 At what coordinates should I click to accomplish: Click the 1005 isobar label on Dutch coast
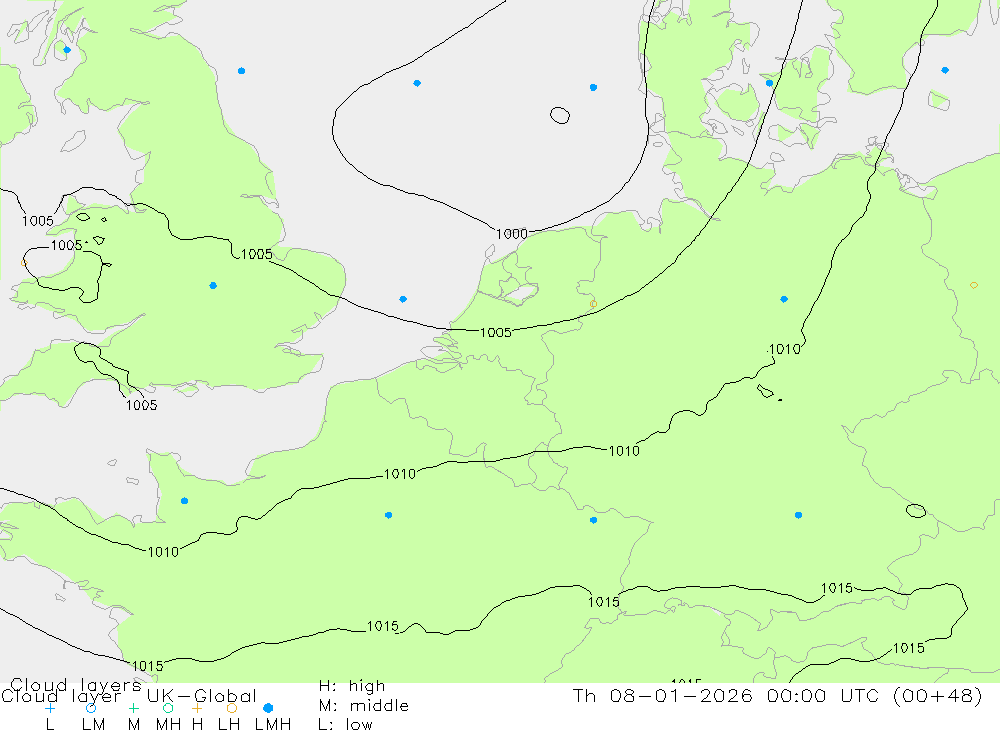[496, 332]
